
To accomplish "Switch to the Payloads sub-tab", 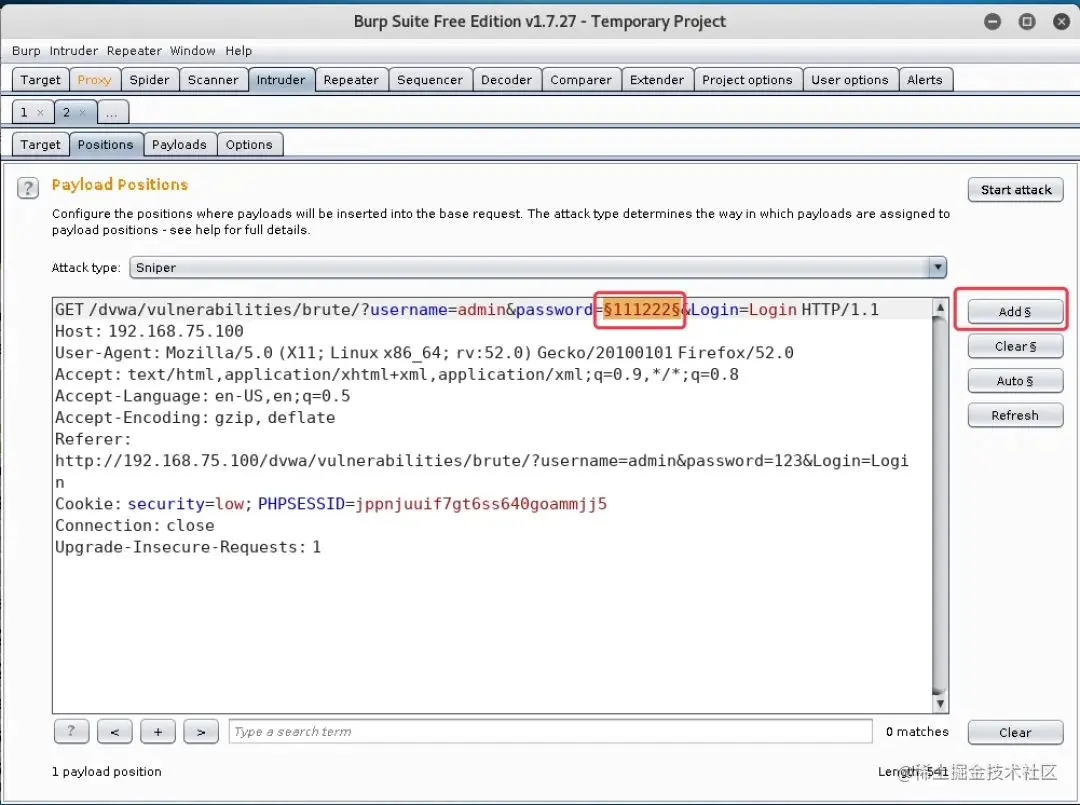I will [179, 145].
